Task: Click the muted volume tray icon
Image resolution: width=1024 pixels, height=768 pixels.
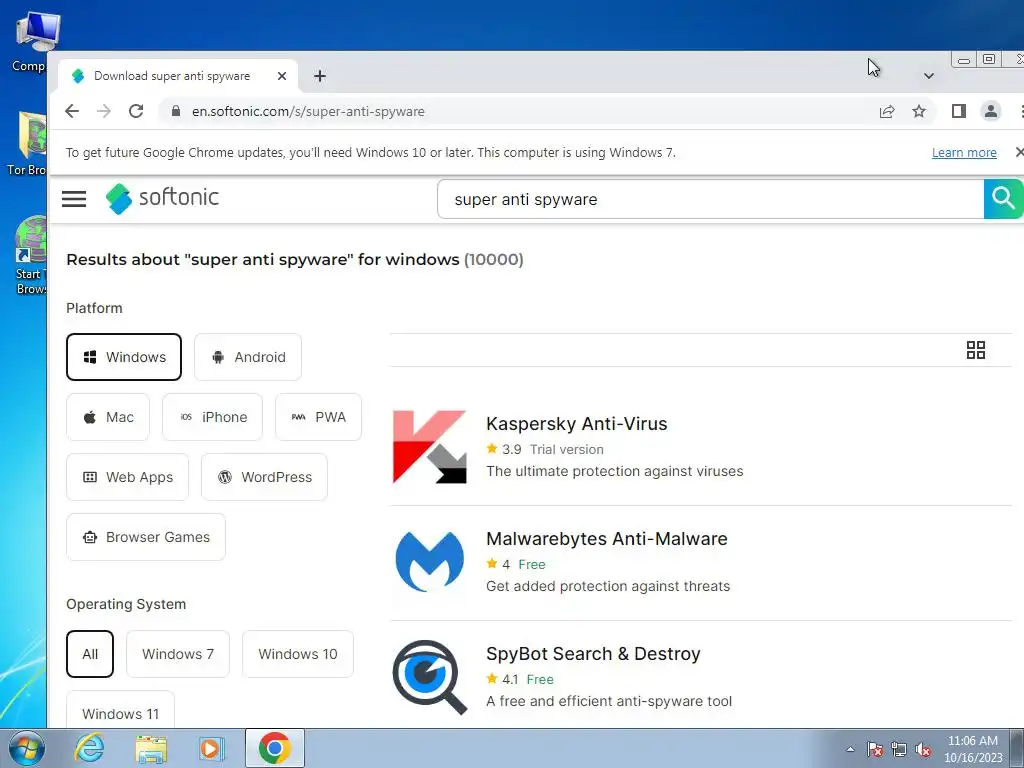Action: click(923, 749)
